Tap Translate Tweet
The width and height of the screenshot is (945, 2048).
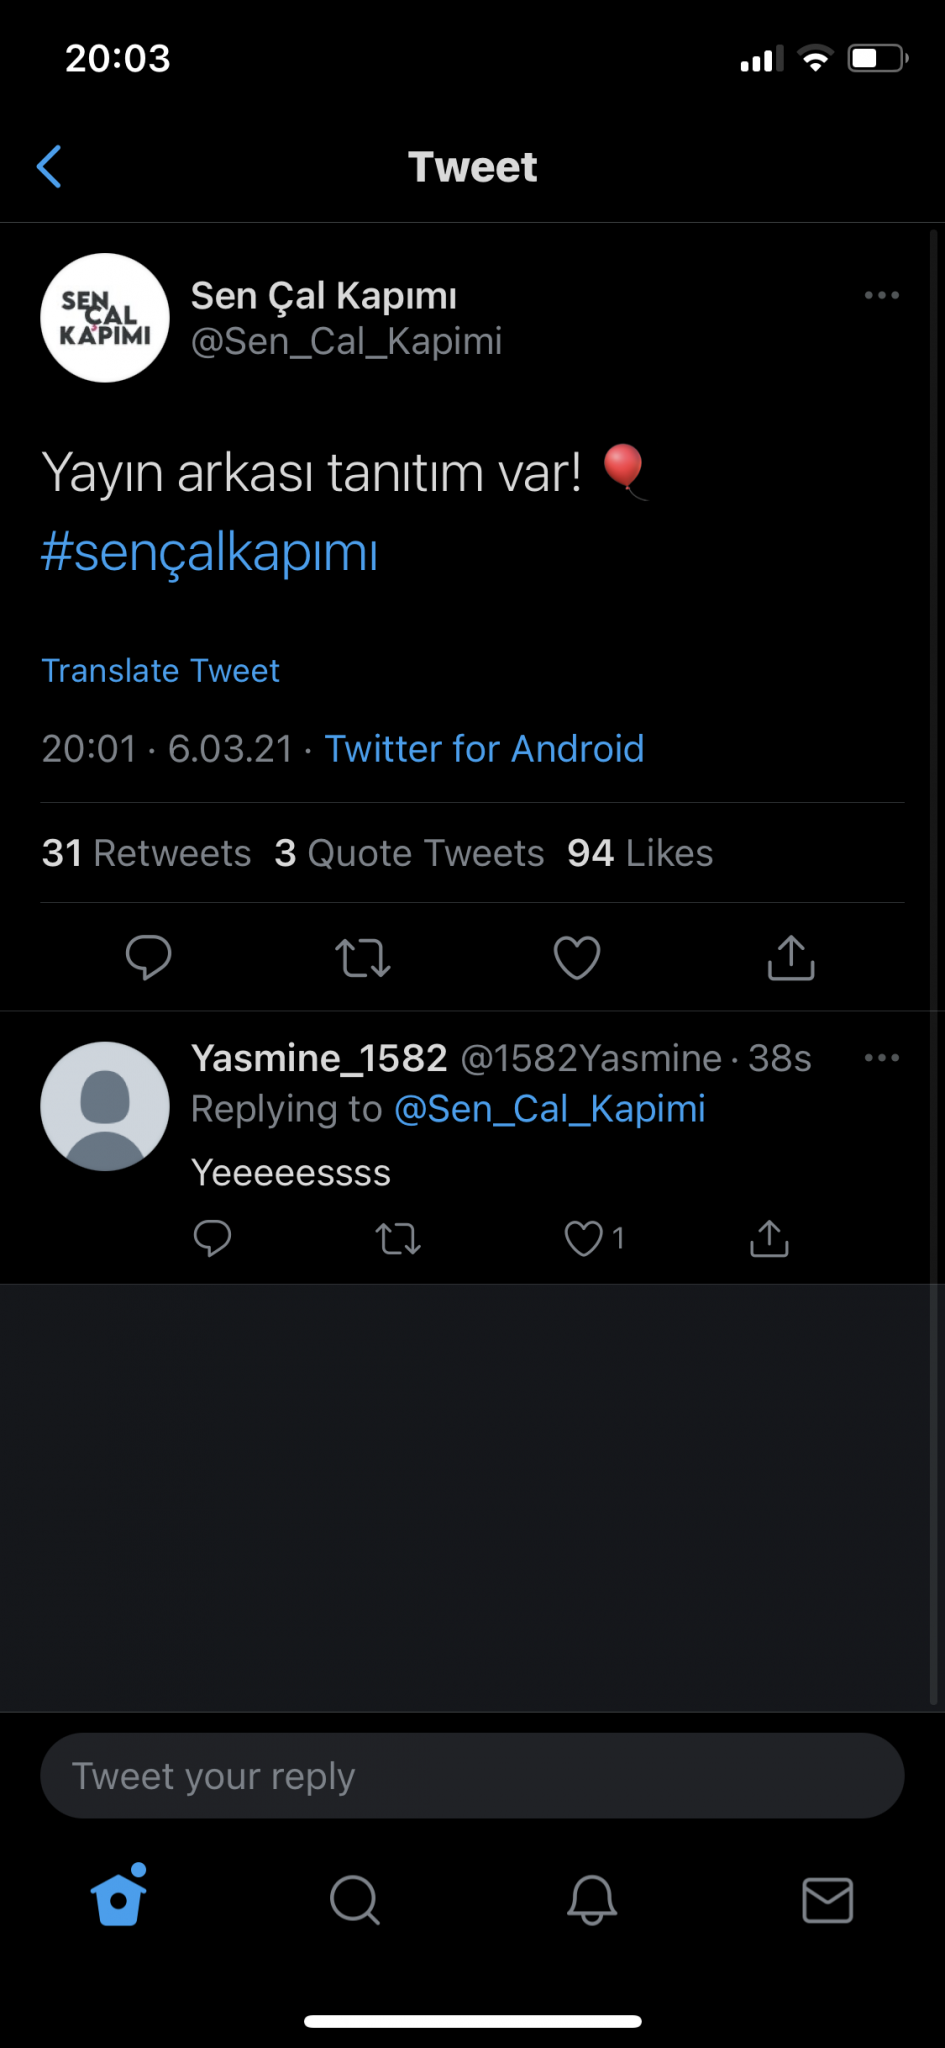pos(161,670)
